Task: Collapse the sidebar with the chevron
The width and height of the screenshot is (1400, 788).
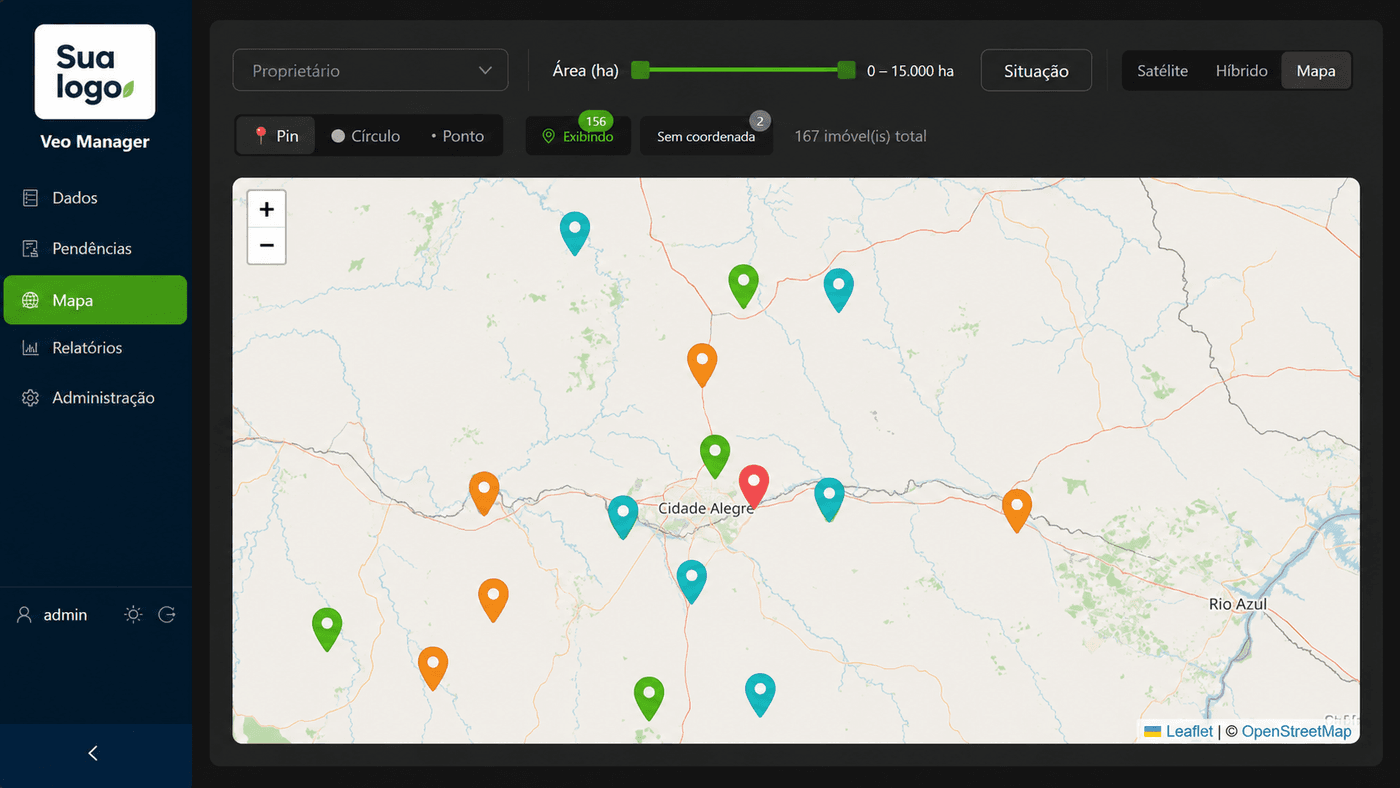Action: tap(93, 753)
